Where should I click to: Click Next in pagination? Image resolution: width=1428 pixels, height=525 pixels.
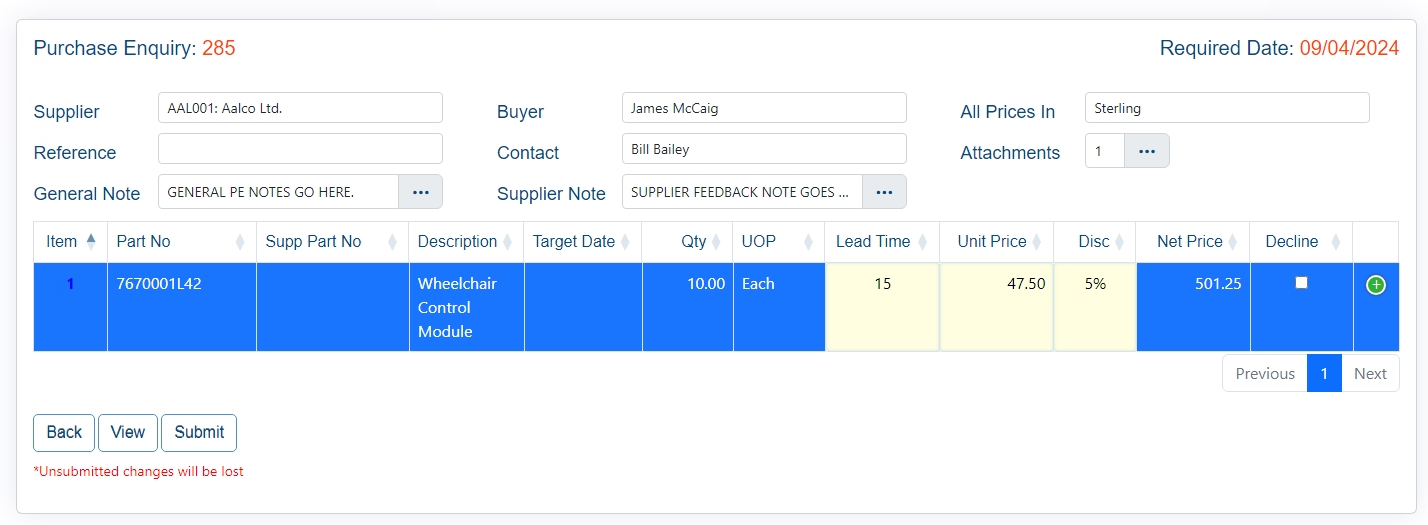pos(1369,373)
